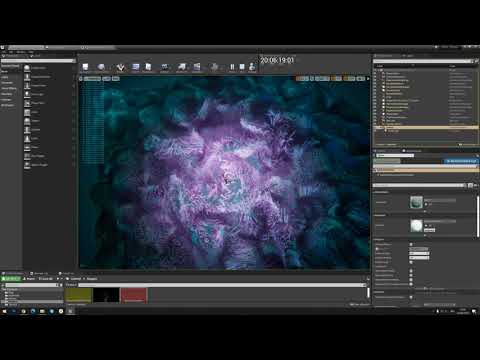Screen dimensions: 480x360
Task: Click the Eject from player icon
Action: pos(252,68)
